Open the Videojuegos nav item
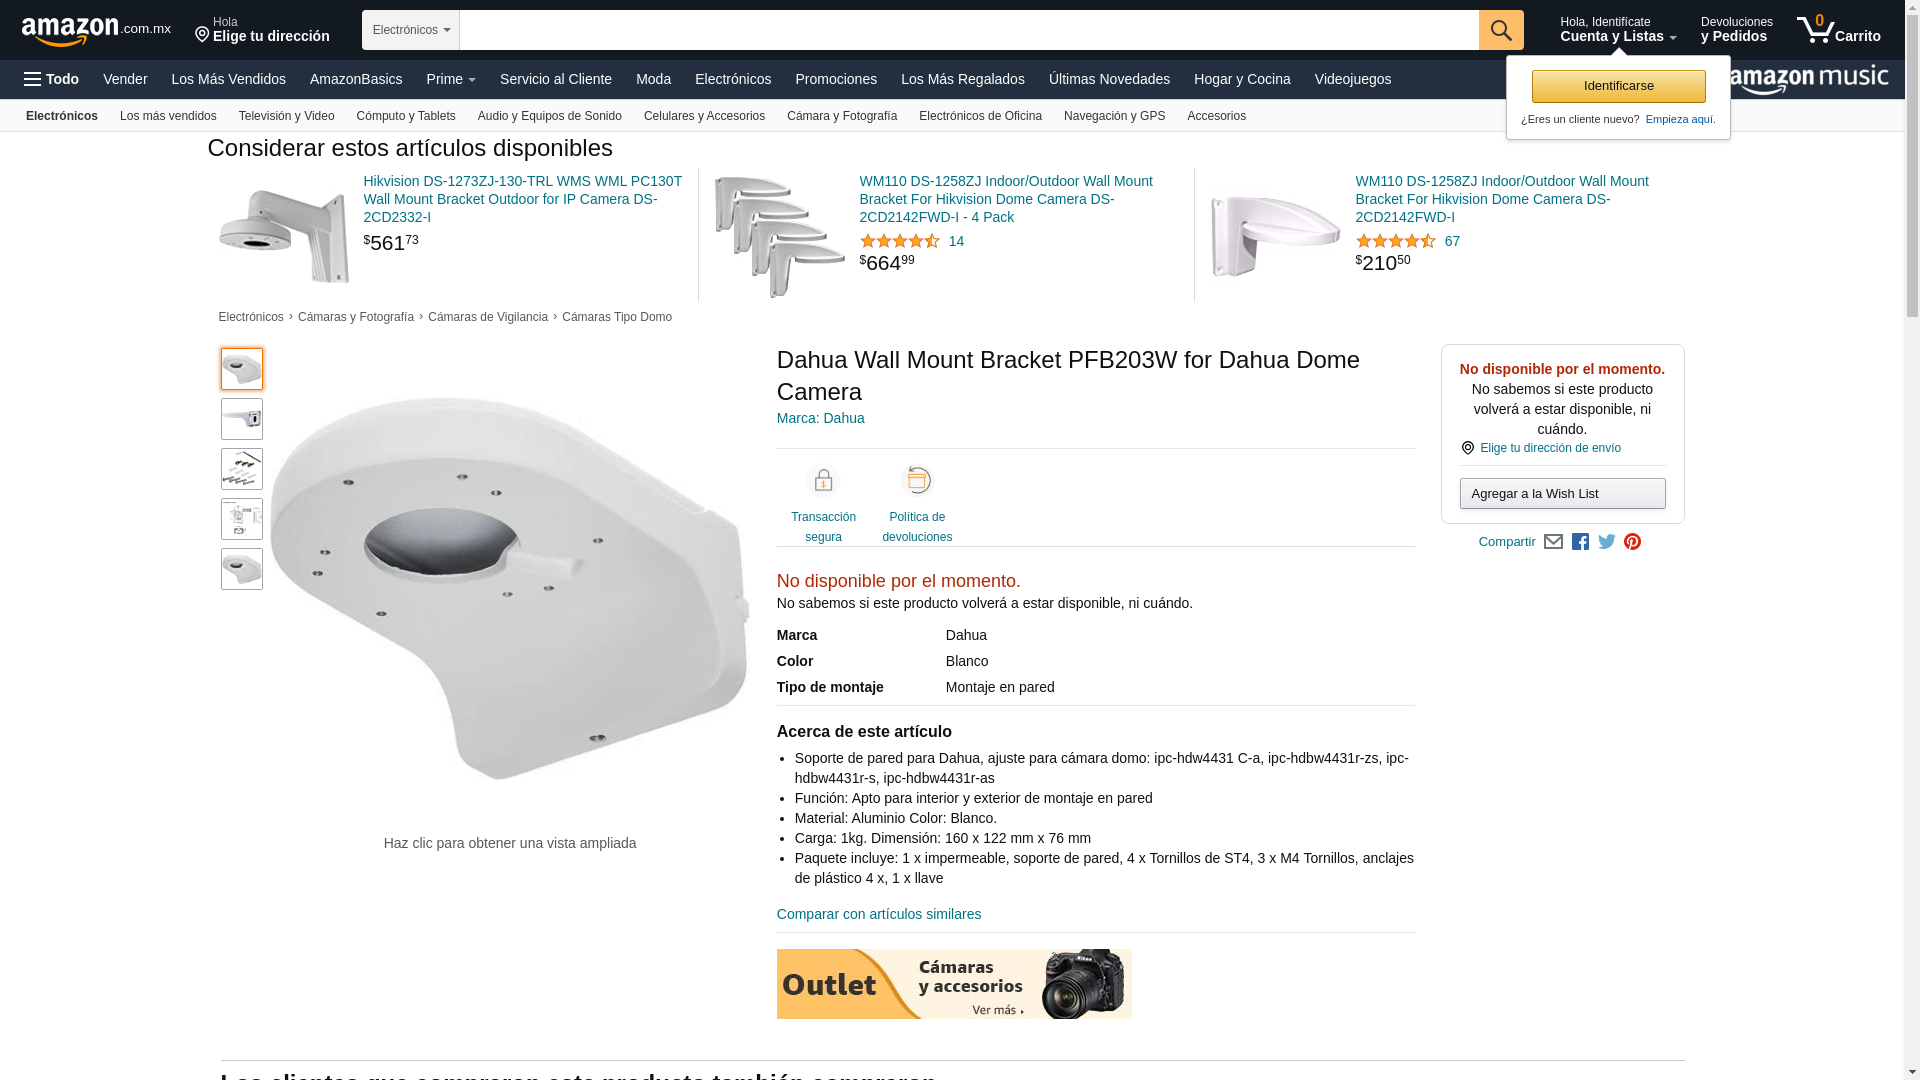This screenshot has height=1080, width=1920. point(1352,79)
